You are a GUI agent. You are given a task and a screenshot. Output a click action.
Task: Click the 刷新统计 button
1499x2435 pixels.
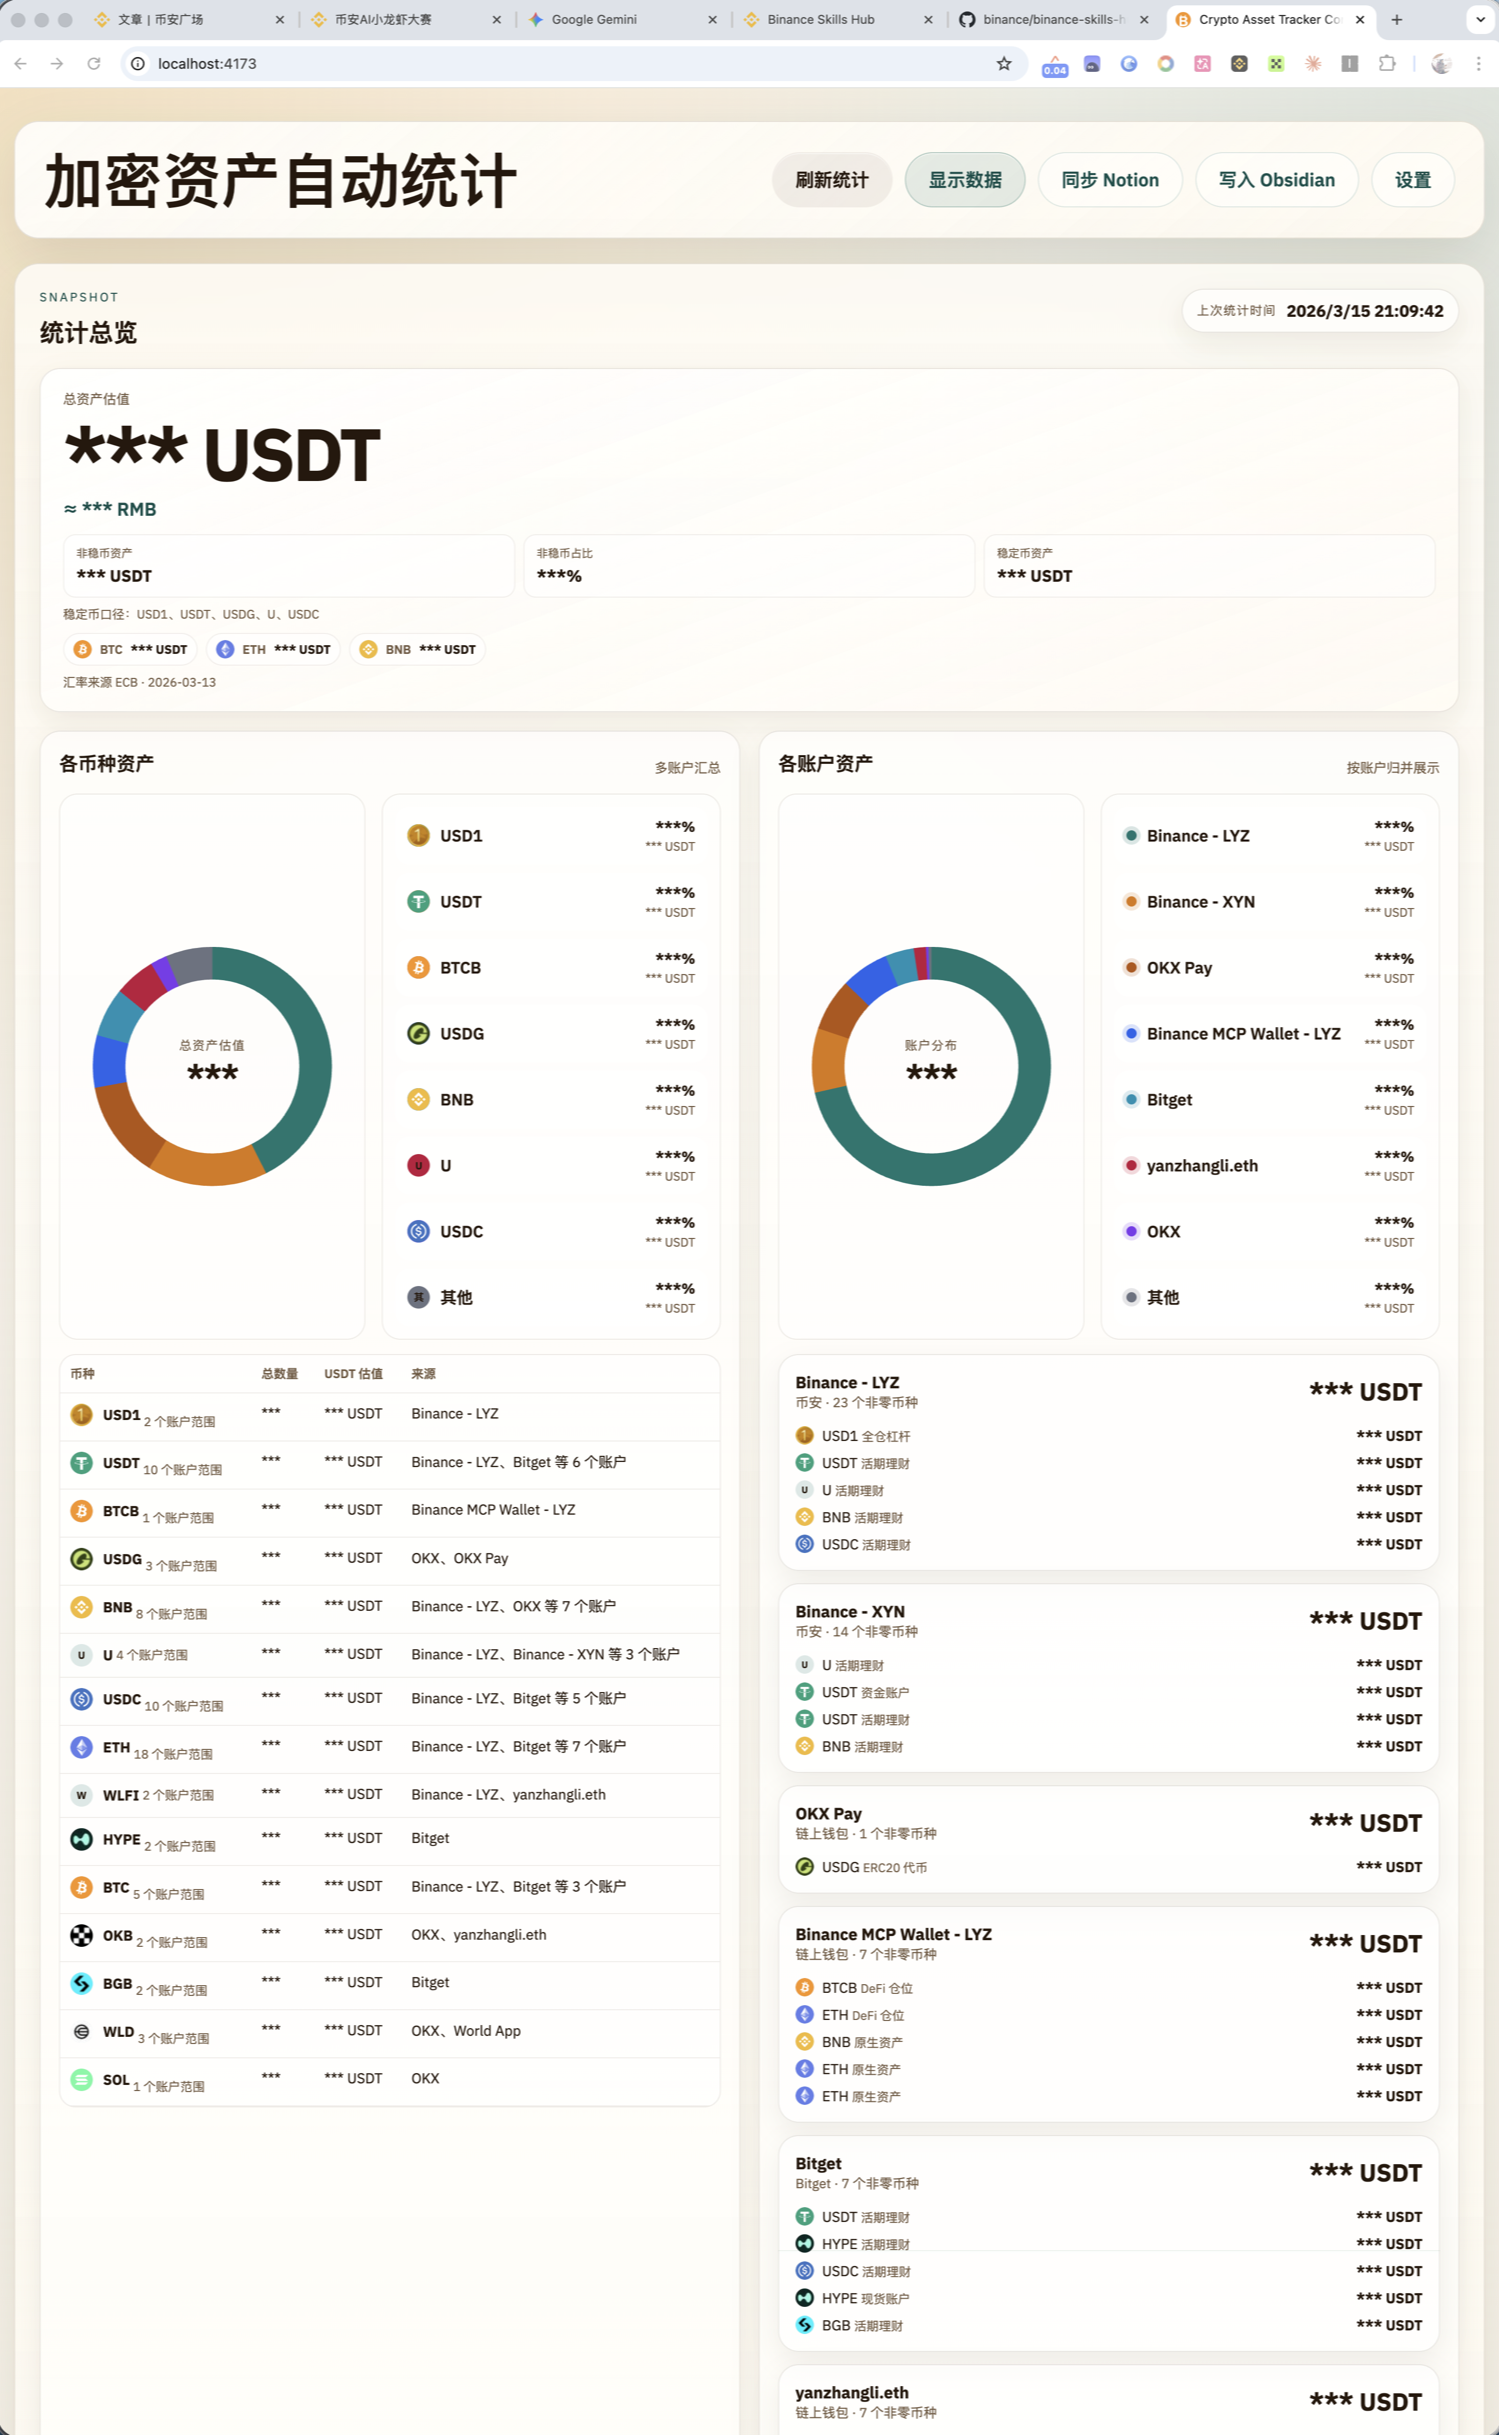pos(832,180)
